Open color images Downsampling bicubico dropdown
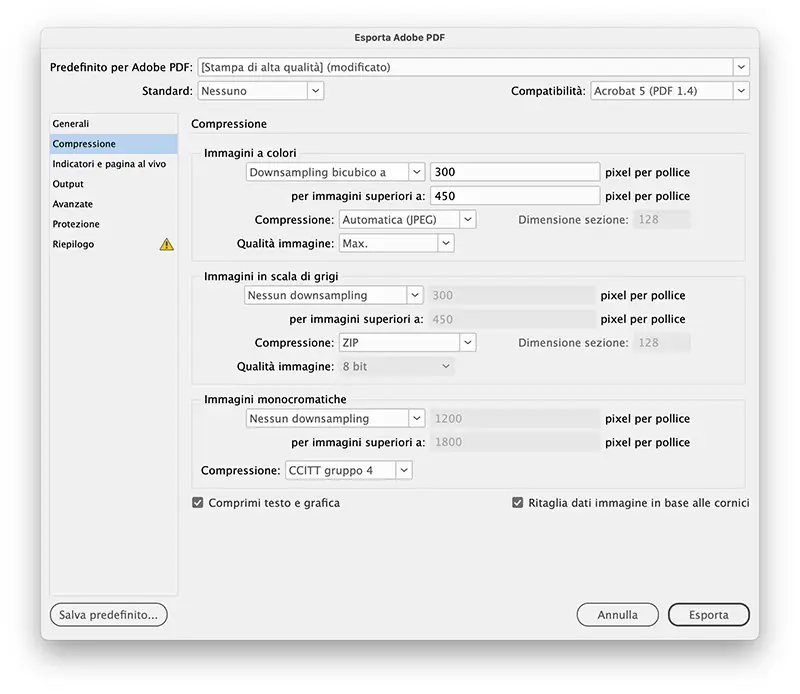Screen dimensions: 800x694 pos(335,172)
